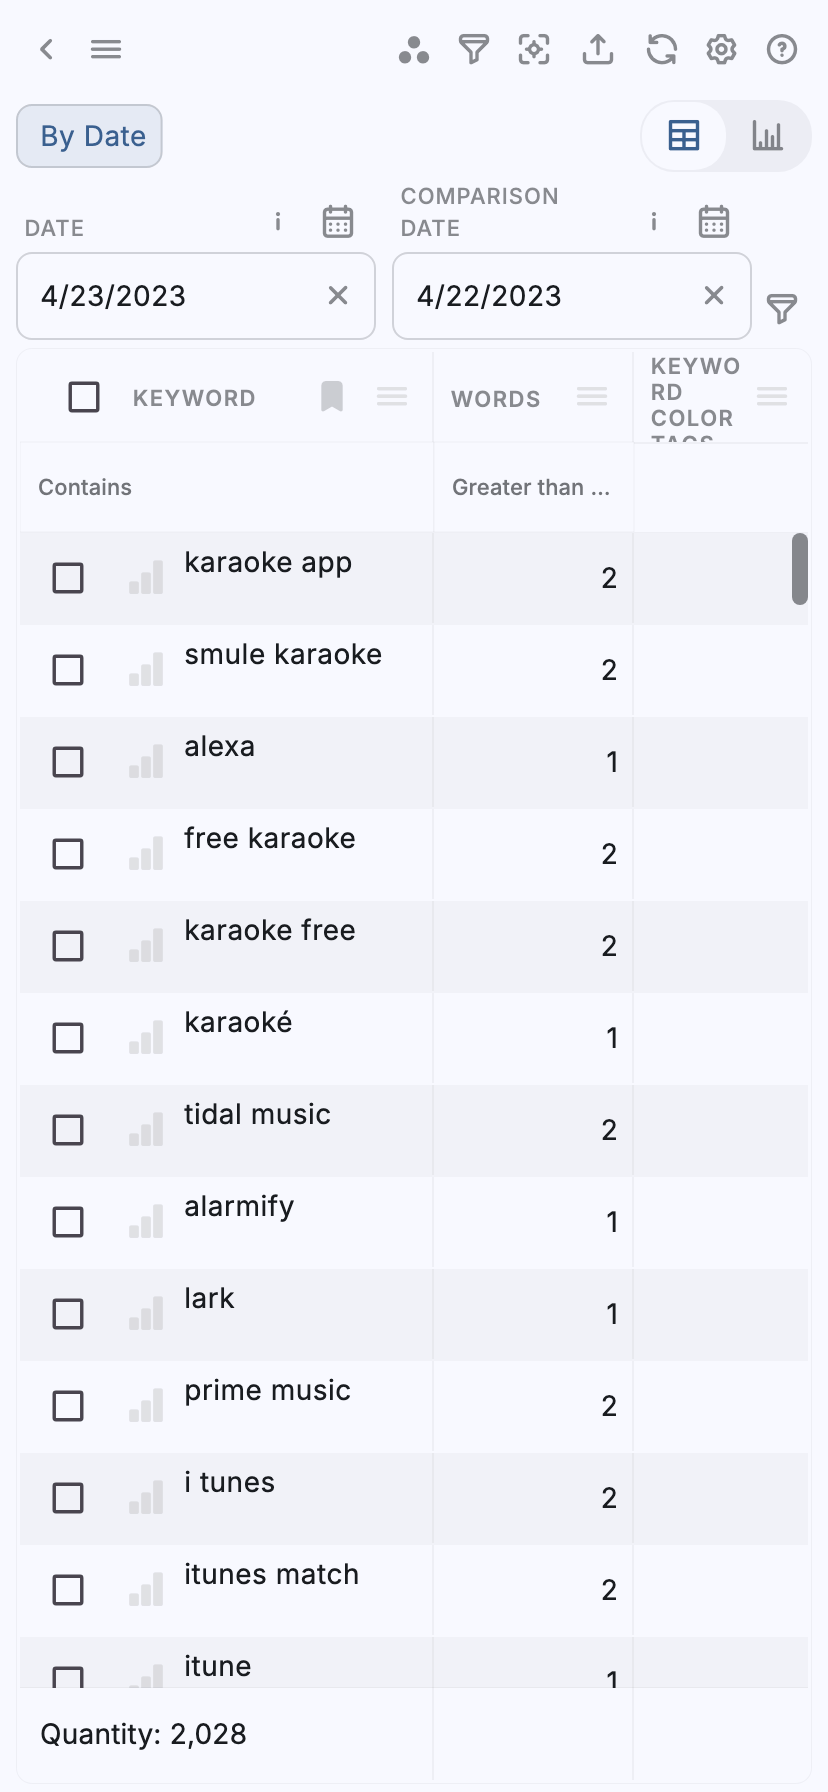Screen dimensions: 828x1792
Task: Click the export upload icon
Action: 598,49
